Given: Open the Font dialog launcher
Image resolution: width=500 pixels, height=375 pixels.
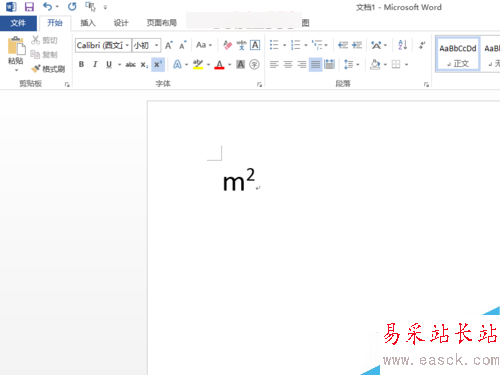Looking at the screenshot, I should 259,85.
